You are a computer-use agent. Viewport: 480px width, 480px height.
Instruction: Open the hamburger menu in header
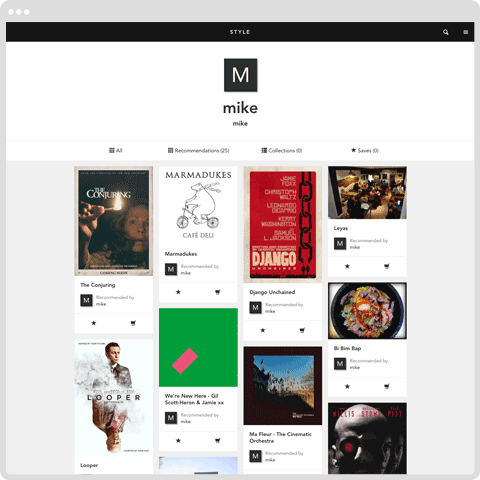pos(466,32)
